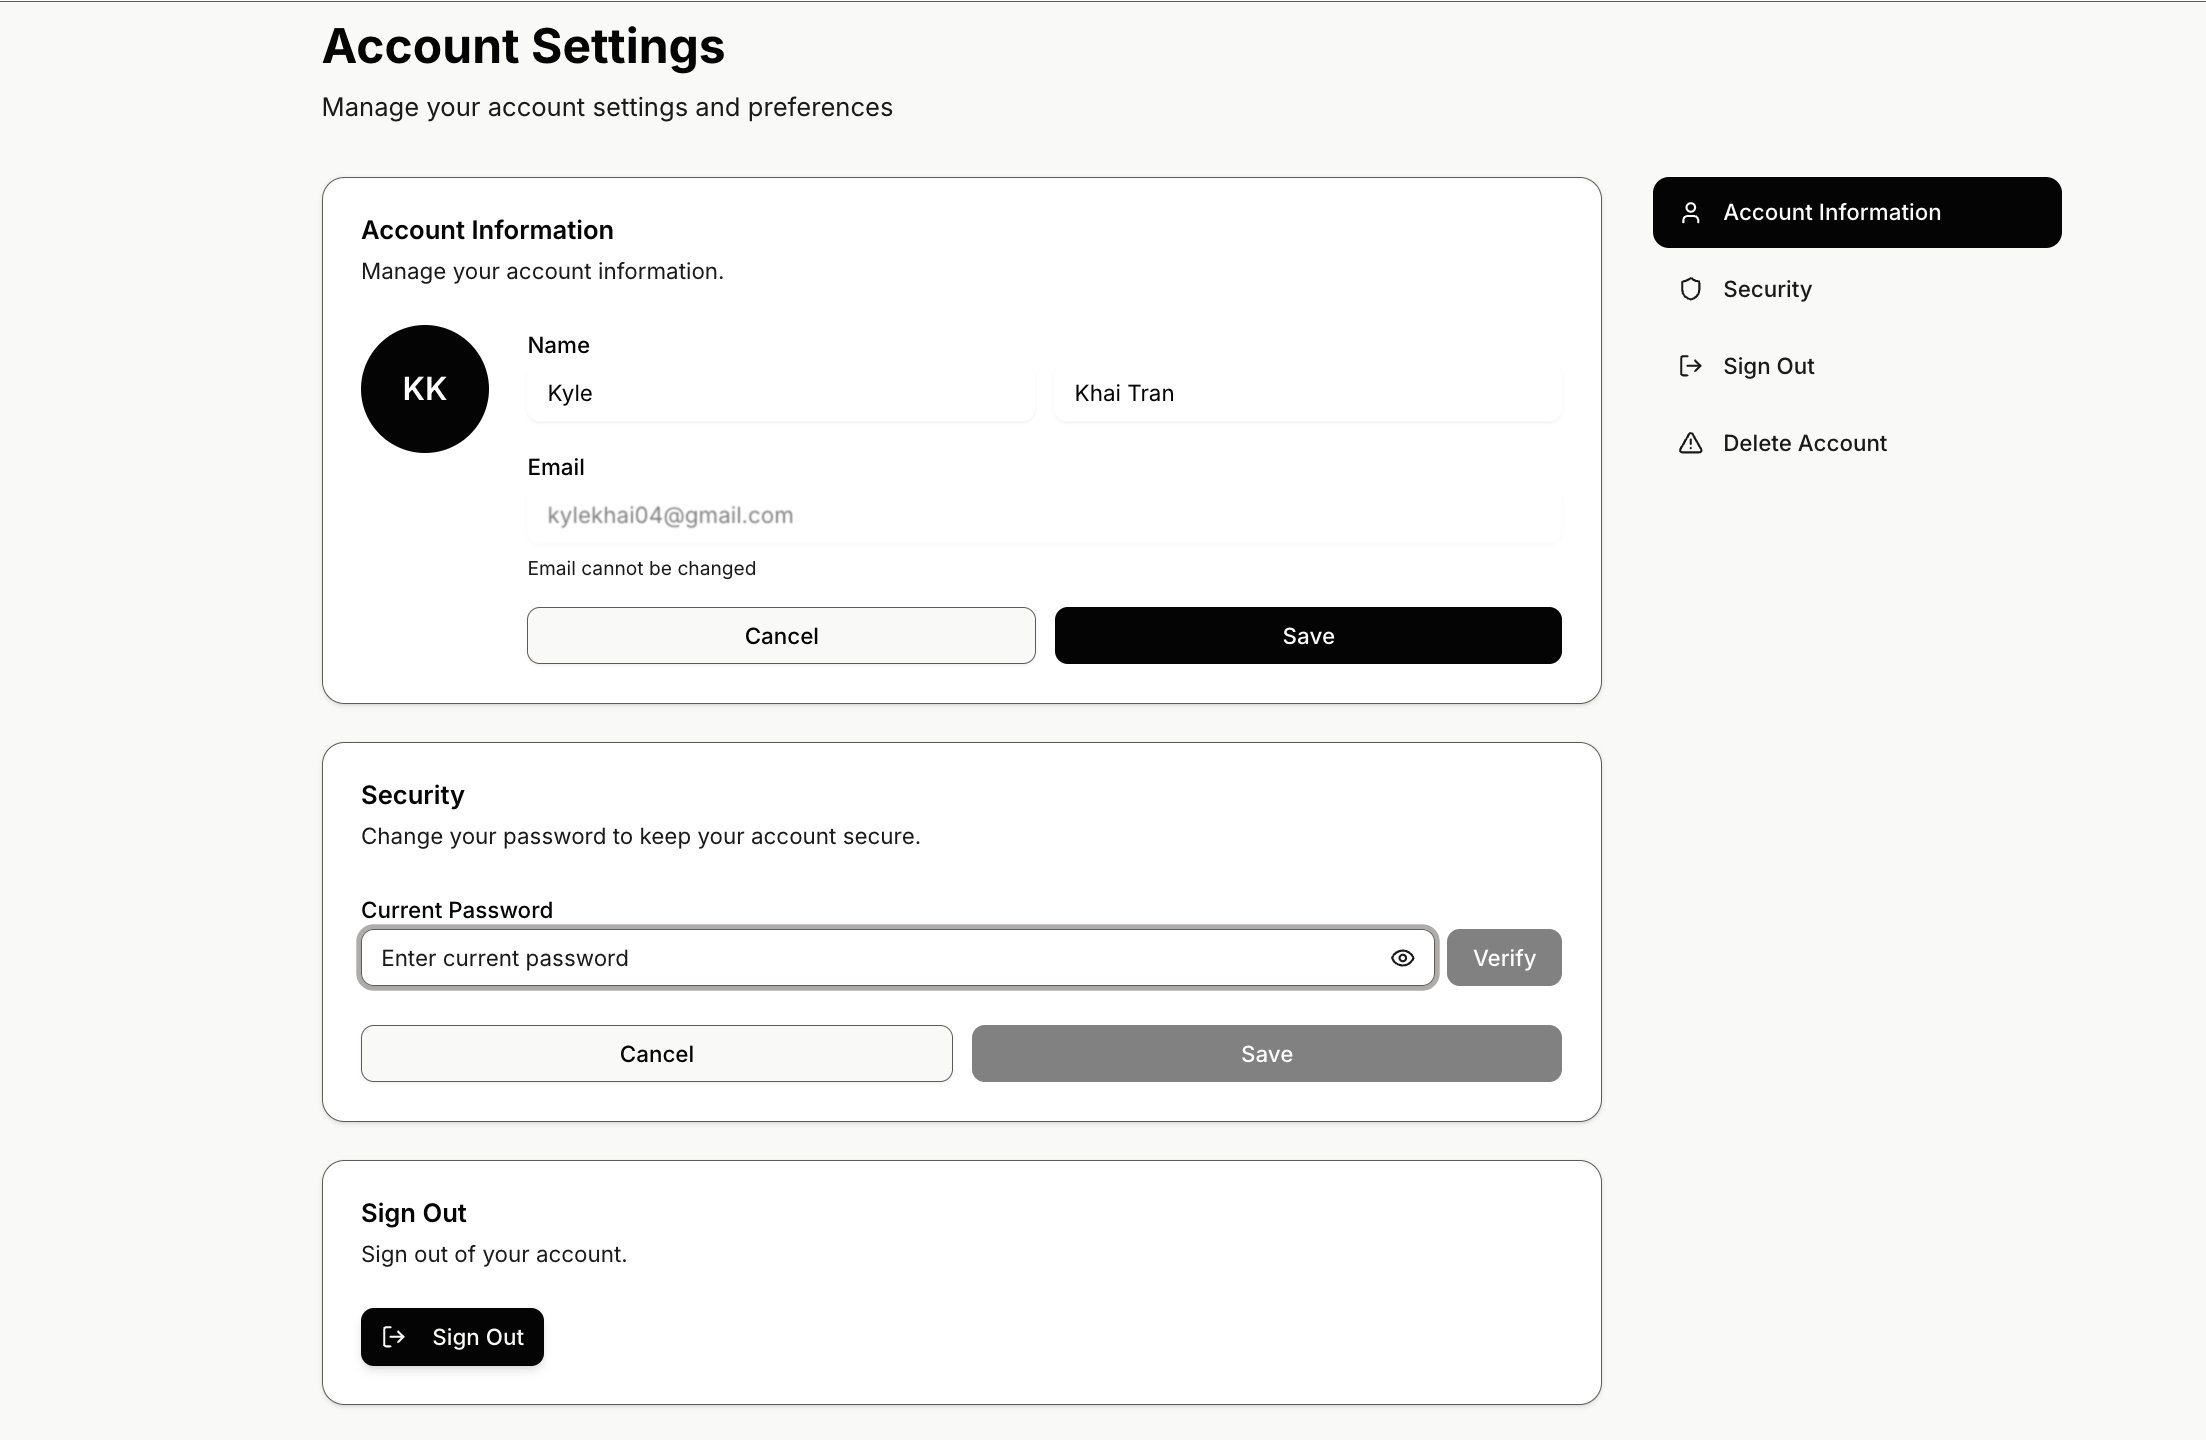The image size is (2206, 1440).
Task: Click the sidebar sign out arrow icon
Action: 1690,366
